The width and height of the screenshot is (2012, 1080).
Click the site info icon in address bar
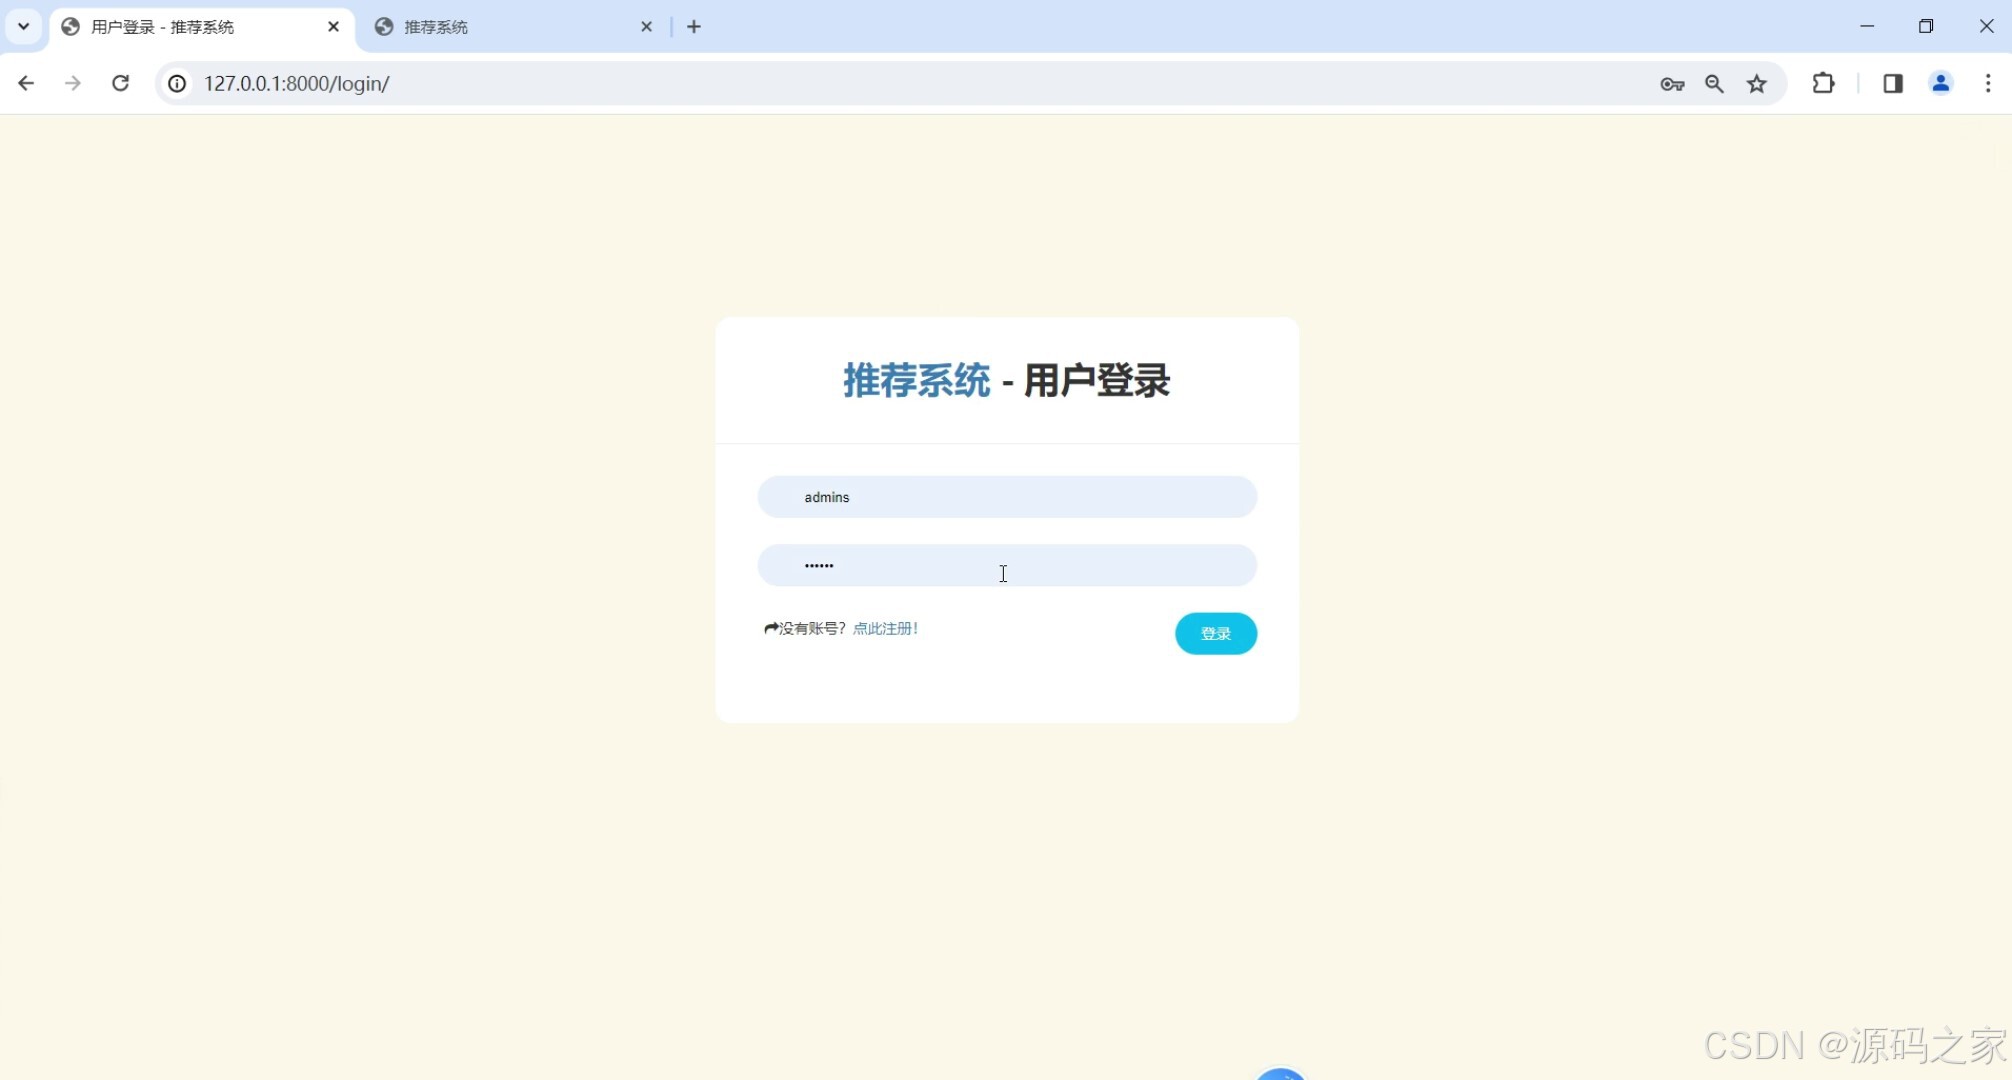tap(177, 83)
